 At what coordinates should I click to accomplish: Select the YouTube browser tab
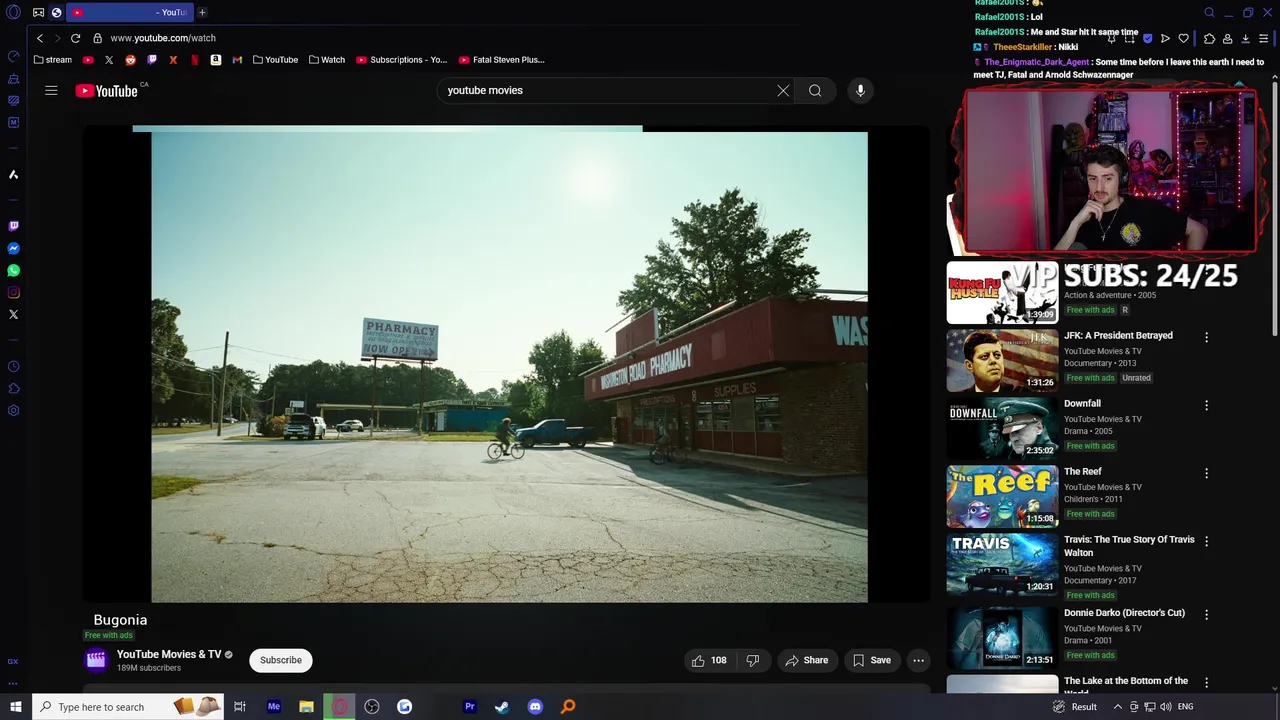click(x=128, y=13)
